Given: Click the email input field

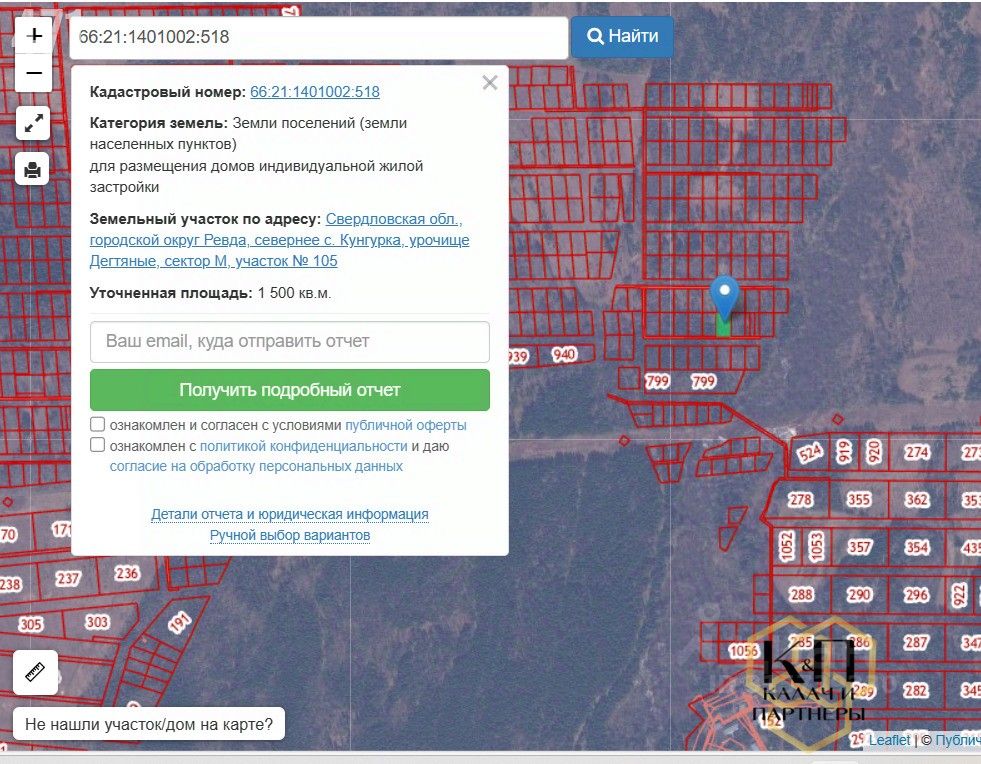Looking at the screenshot, I should 290,342.
